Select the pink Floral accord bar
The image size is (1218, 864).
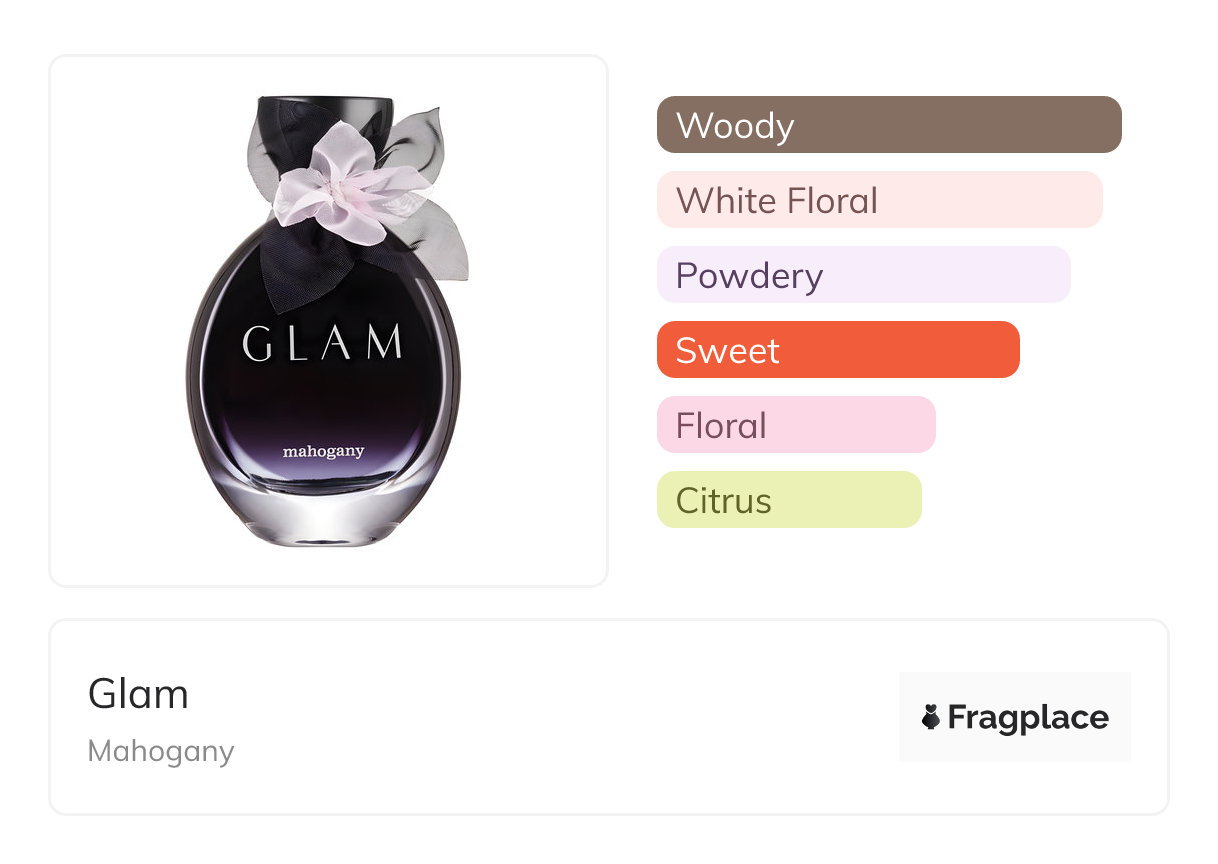click(x=795, y=425)
